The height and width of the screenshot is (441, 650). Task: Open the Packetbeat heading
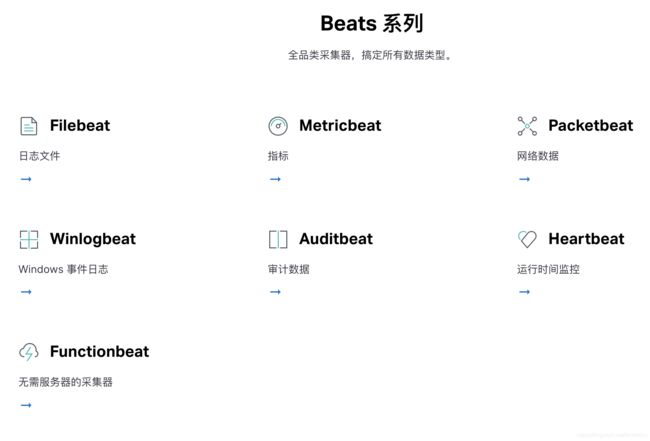coord(591,126)
